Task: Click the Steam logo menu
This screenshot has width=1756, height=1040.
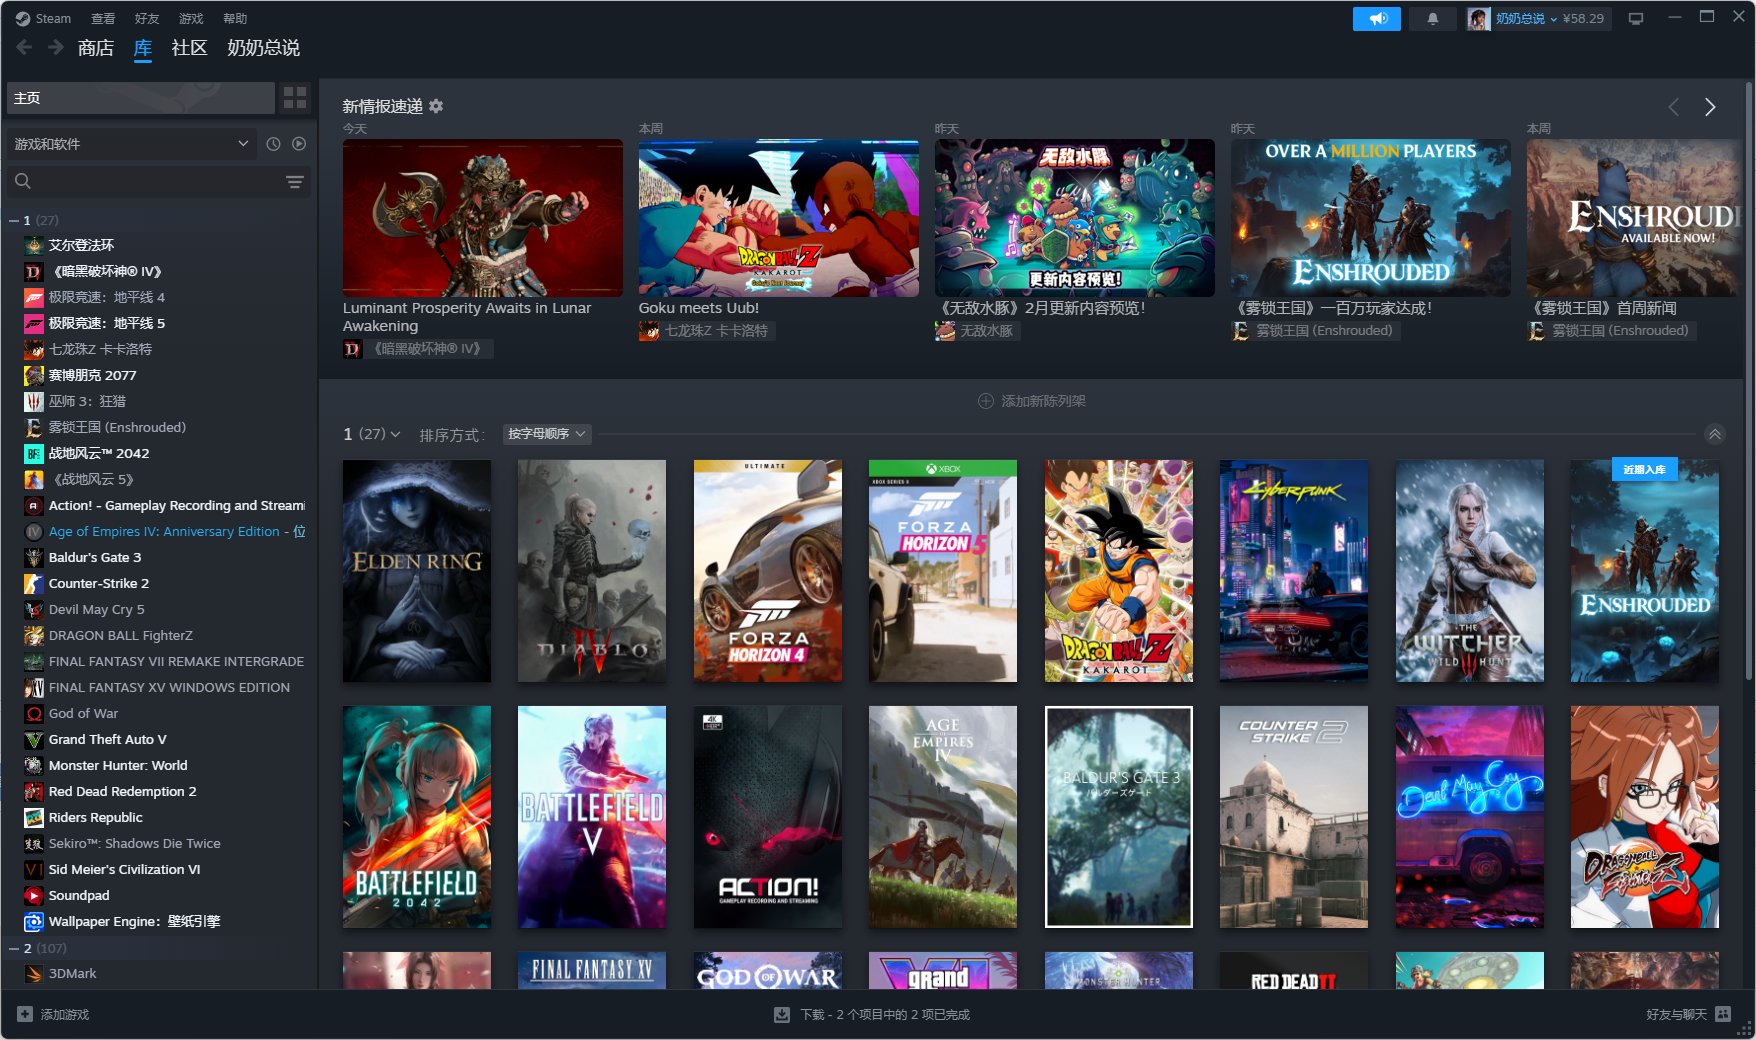Action: (43, 18)
